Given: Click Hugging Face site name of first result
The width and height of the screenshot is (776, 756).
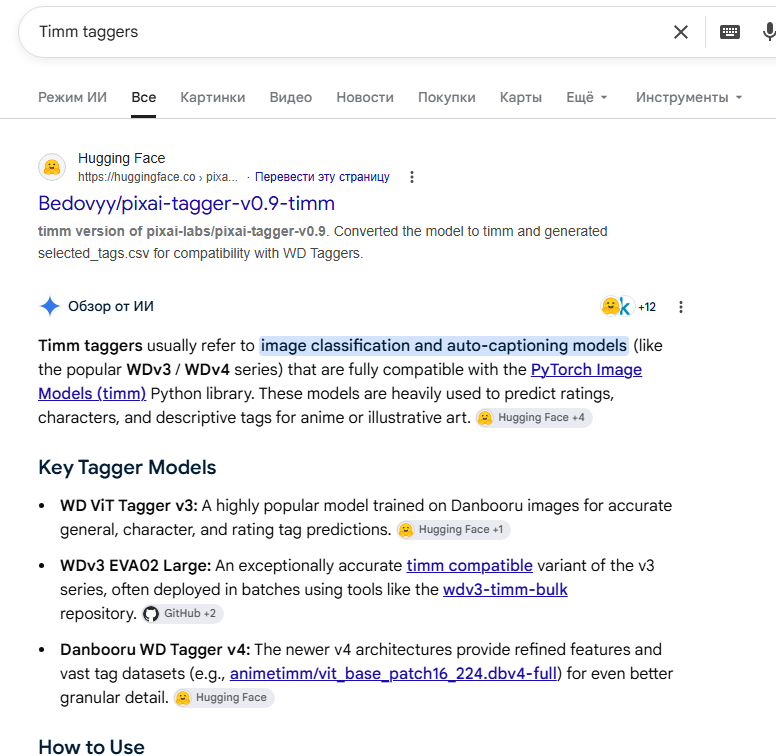Looking at the screenshot, I should click(122, 158).
